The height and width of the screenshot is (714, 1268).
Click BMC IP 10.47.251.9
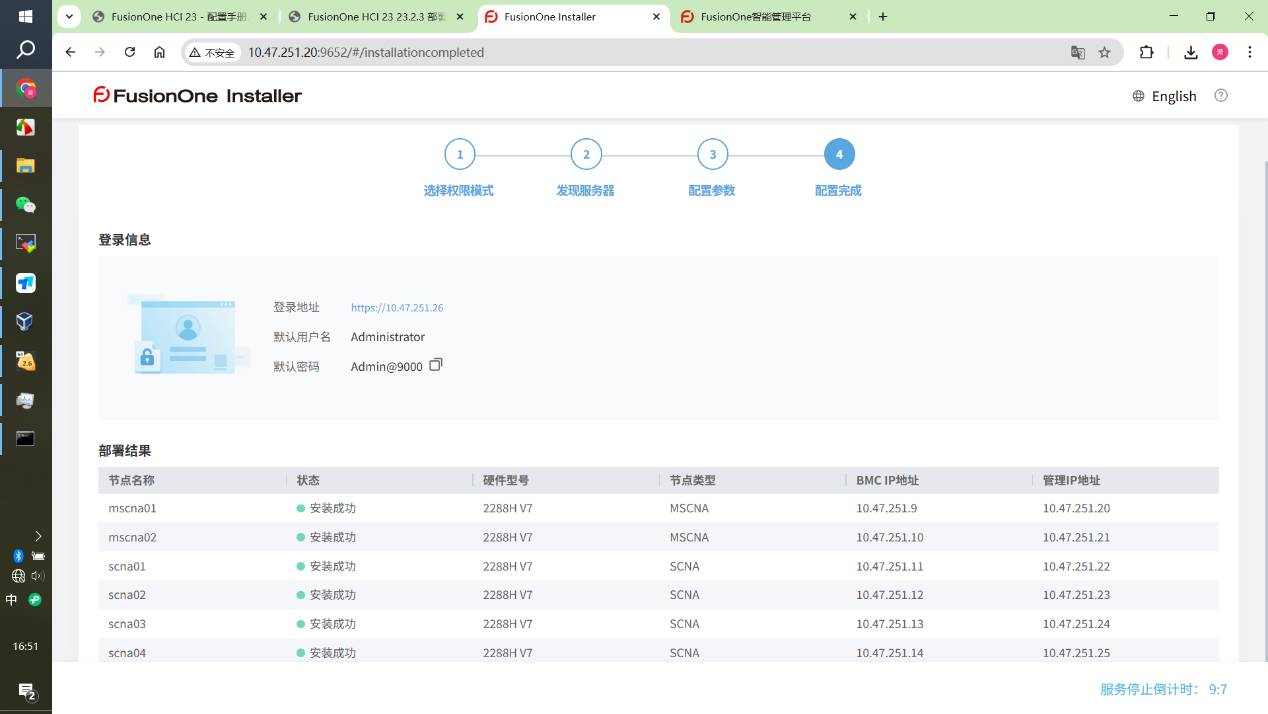point(886,508)
